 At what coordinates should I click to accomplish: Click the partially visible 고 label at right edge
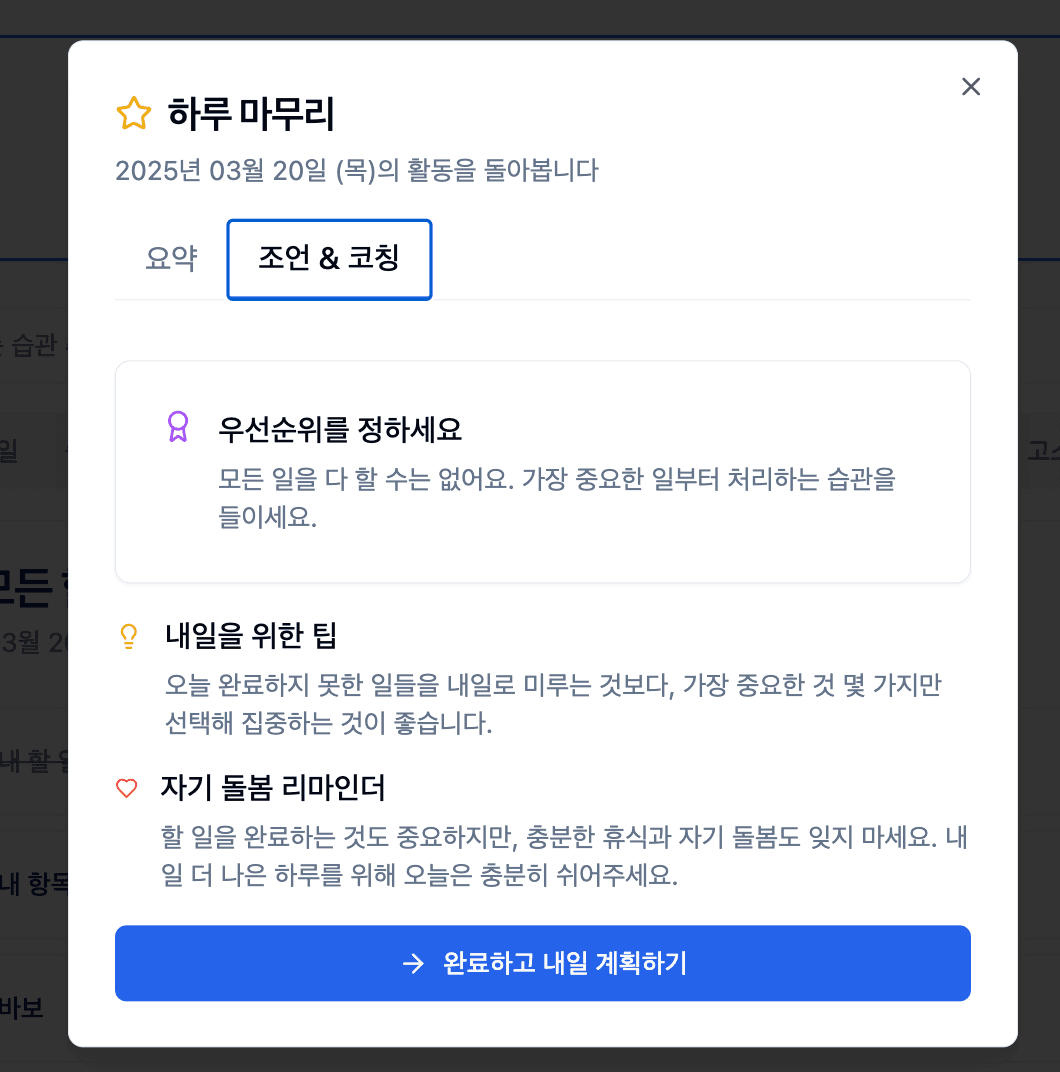pos(1040,451)
